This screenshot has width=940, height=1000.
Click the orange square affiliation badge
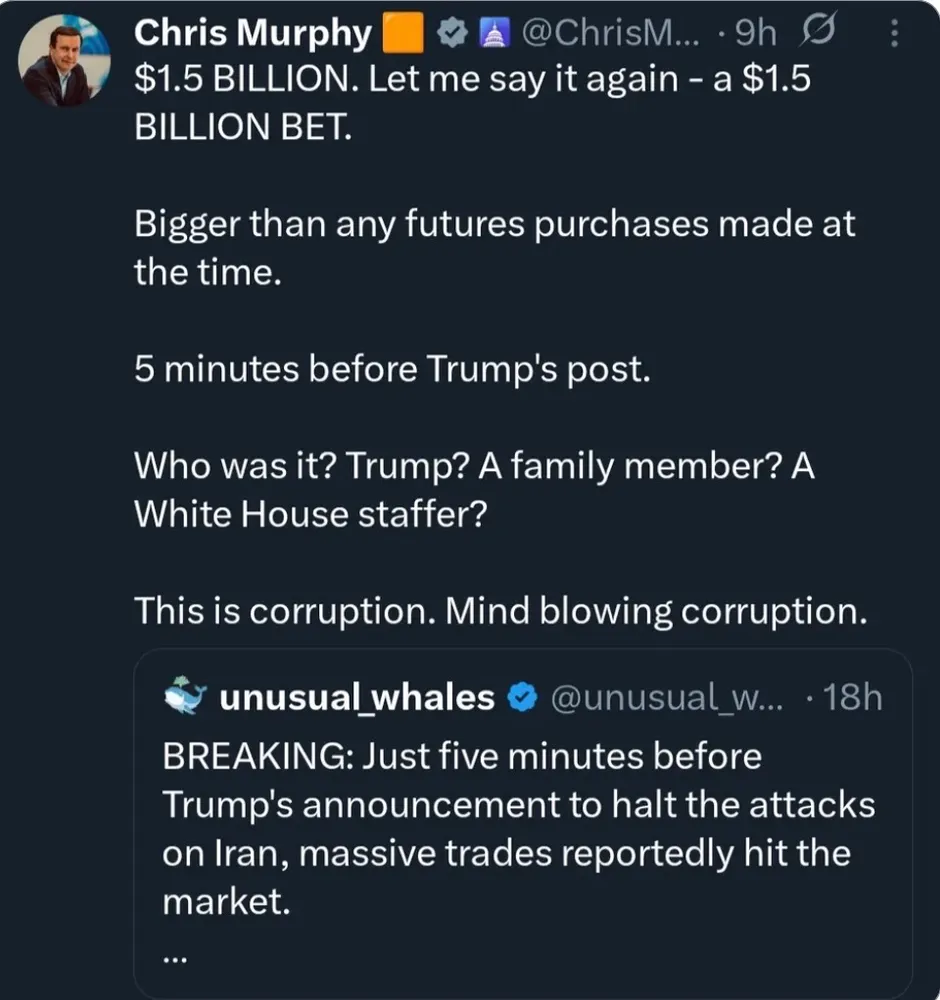[404, 35]
